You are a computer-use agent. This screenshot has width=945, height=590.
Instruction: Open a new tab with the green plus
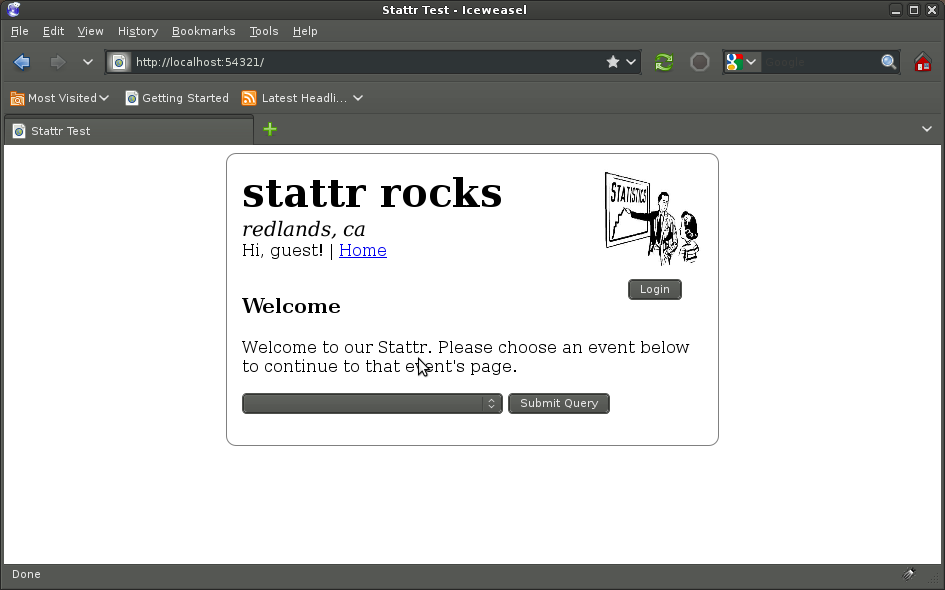[x=268, y=129]
